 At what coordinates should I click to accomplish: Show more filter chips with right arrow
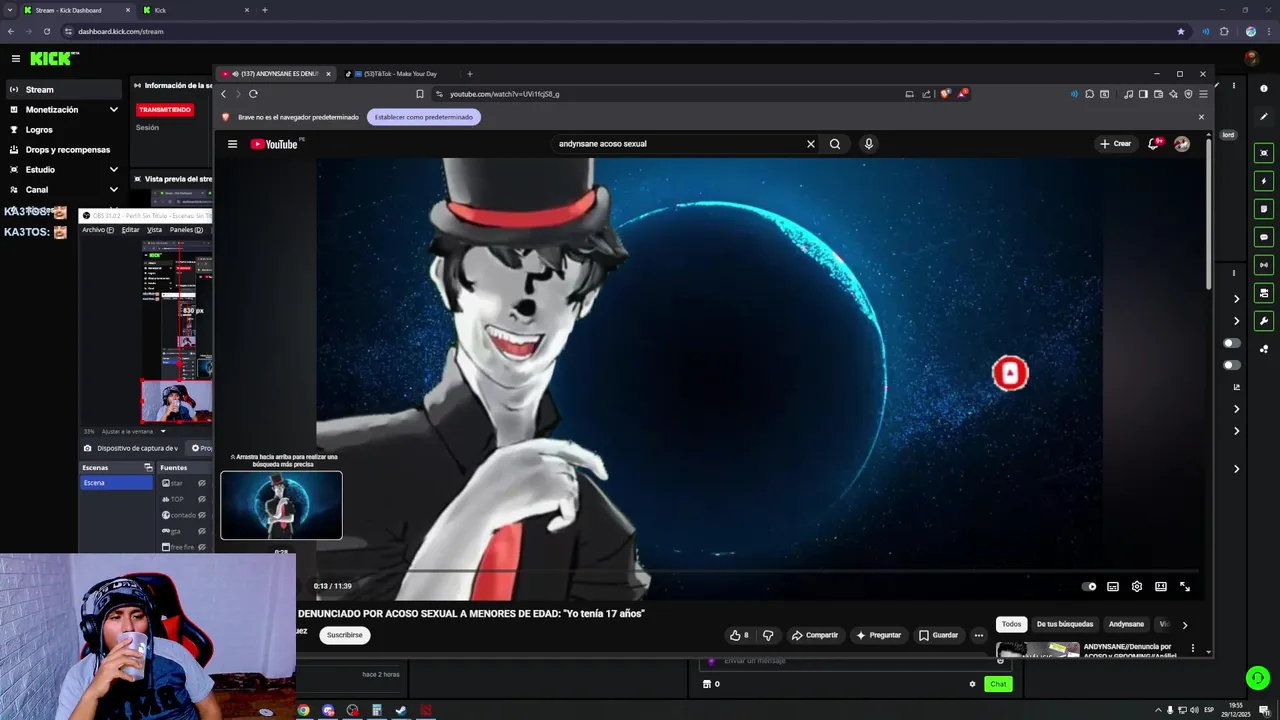tap(1185, 625)
